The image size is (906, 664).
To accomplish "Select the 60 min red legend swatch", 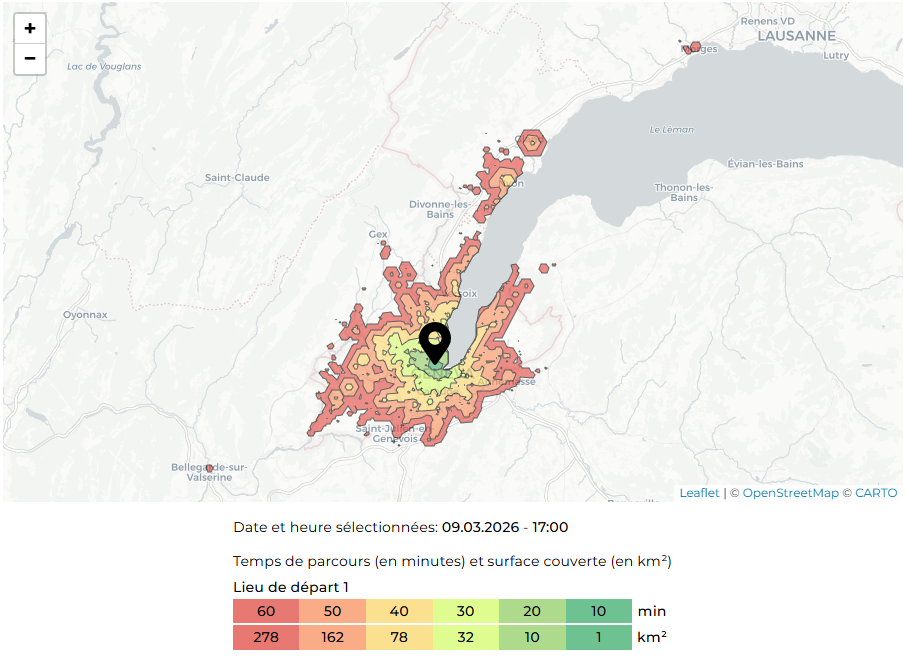I will point(266,611).
